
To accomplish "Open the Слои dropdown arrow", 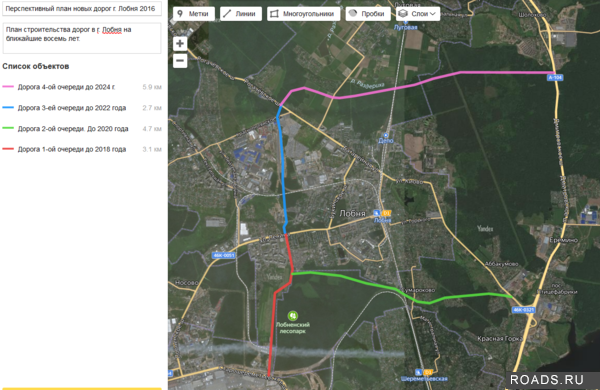I will pyautogui.click(x=433, y=14).
